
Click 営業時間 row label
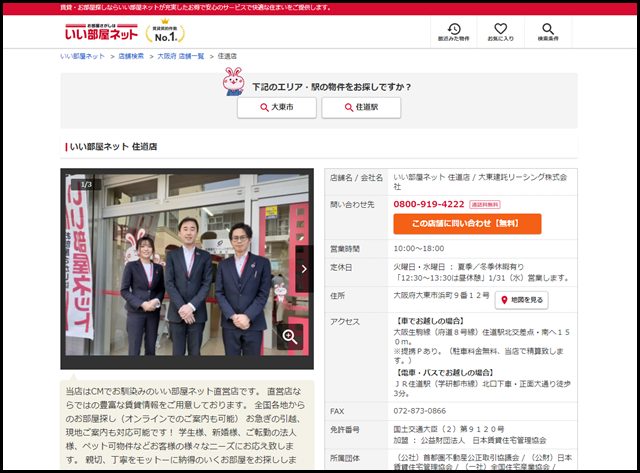[345, 249]
